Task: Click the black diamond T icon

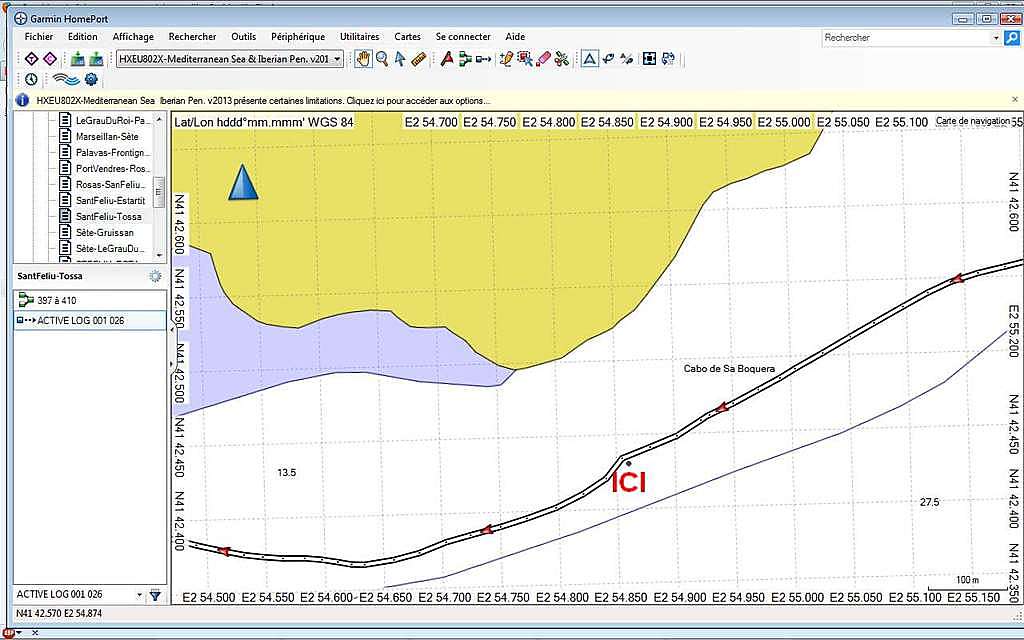Action: coord(31,59)
